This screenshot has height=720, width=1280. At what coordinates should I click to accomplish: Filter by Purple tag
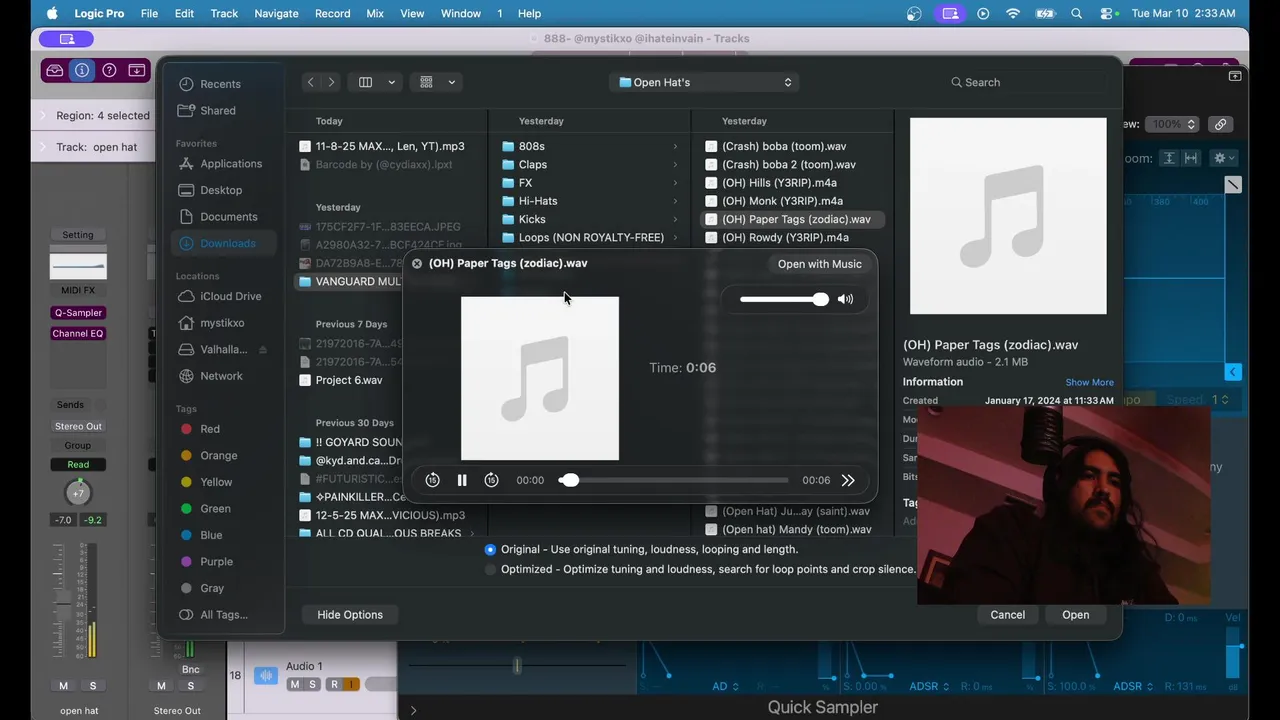[x=216, y=562]
